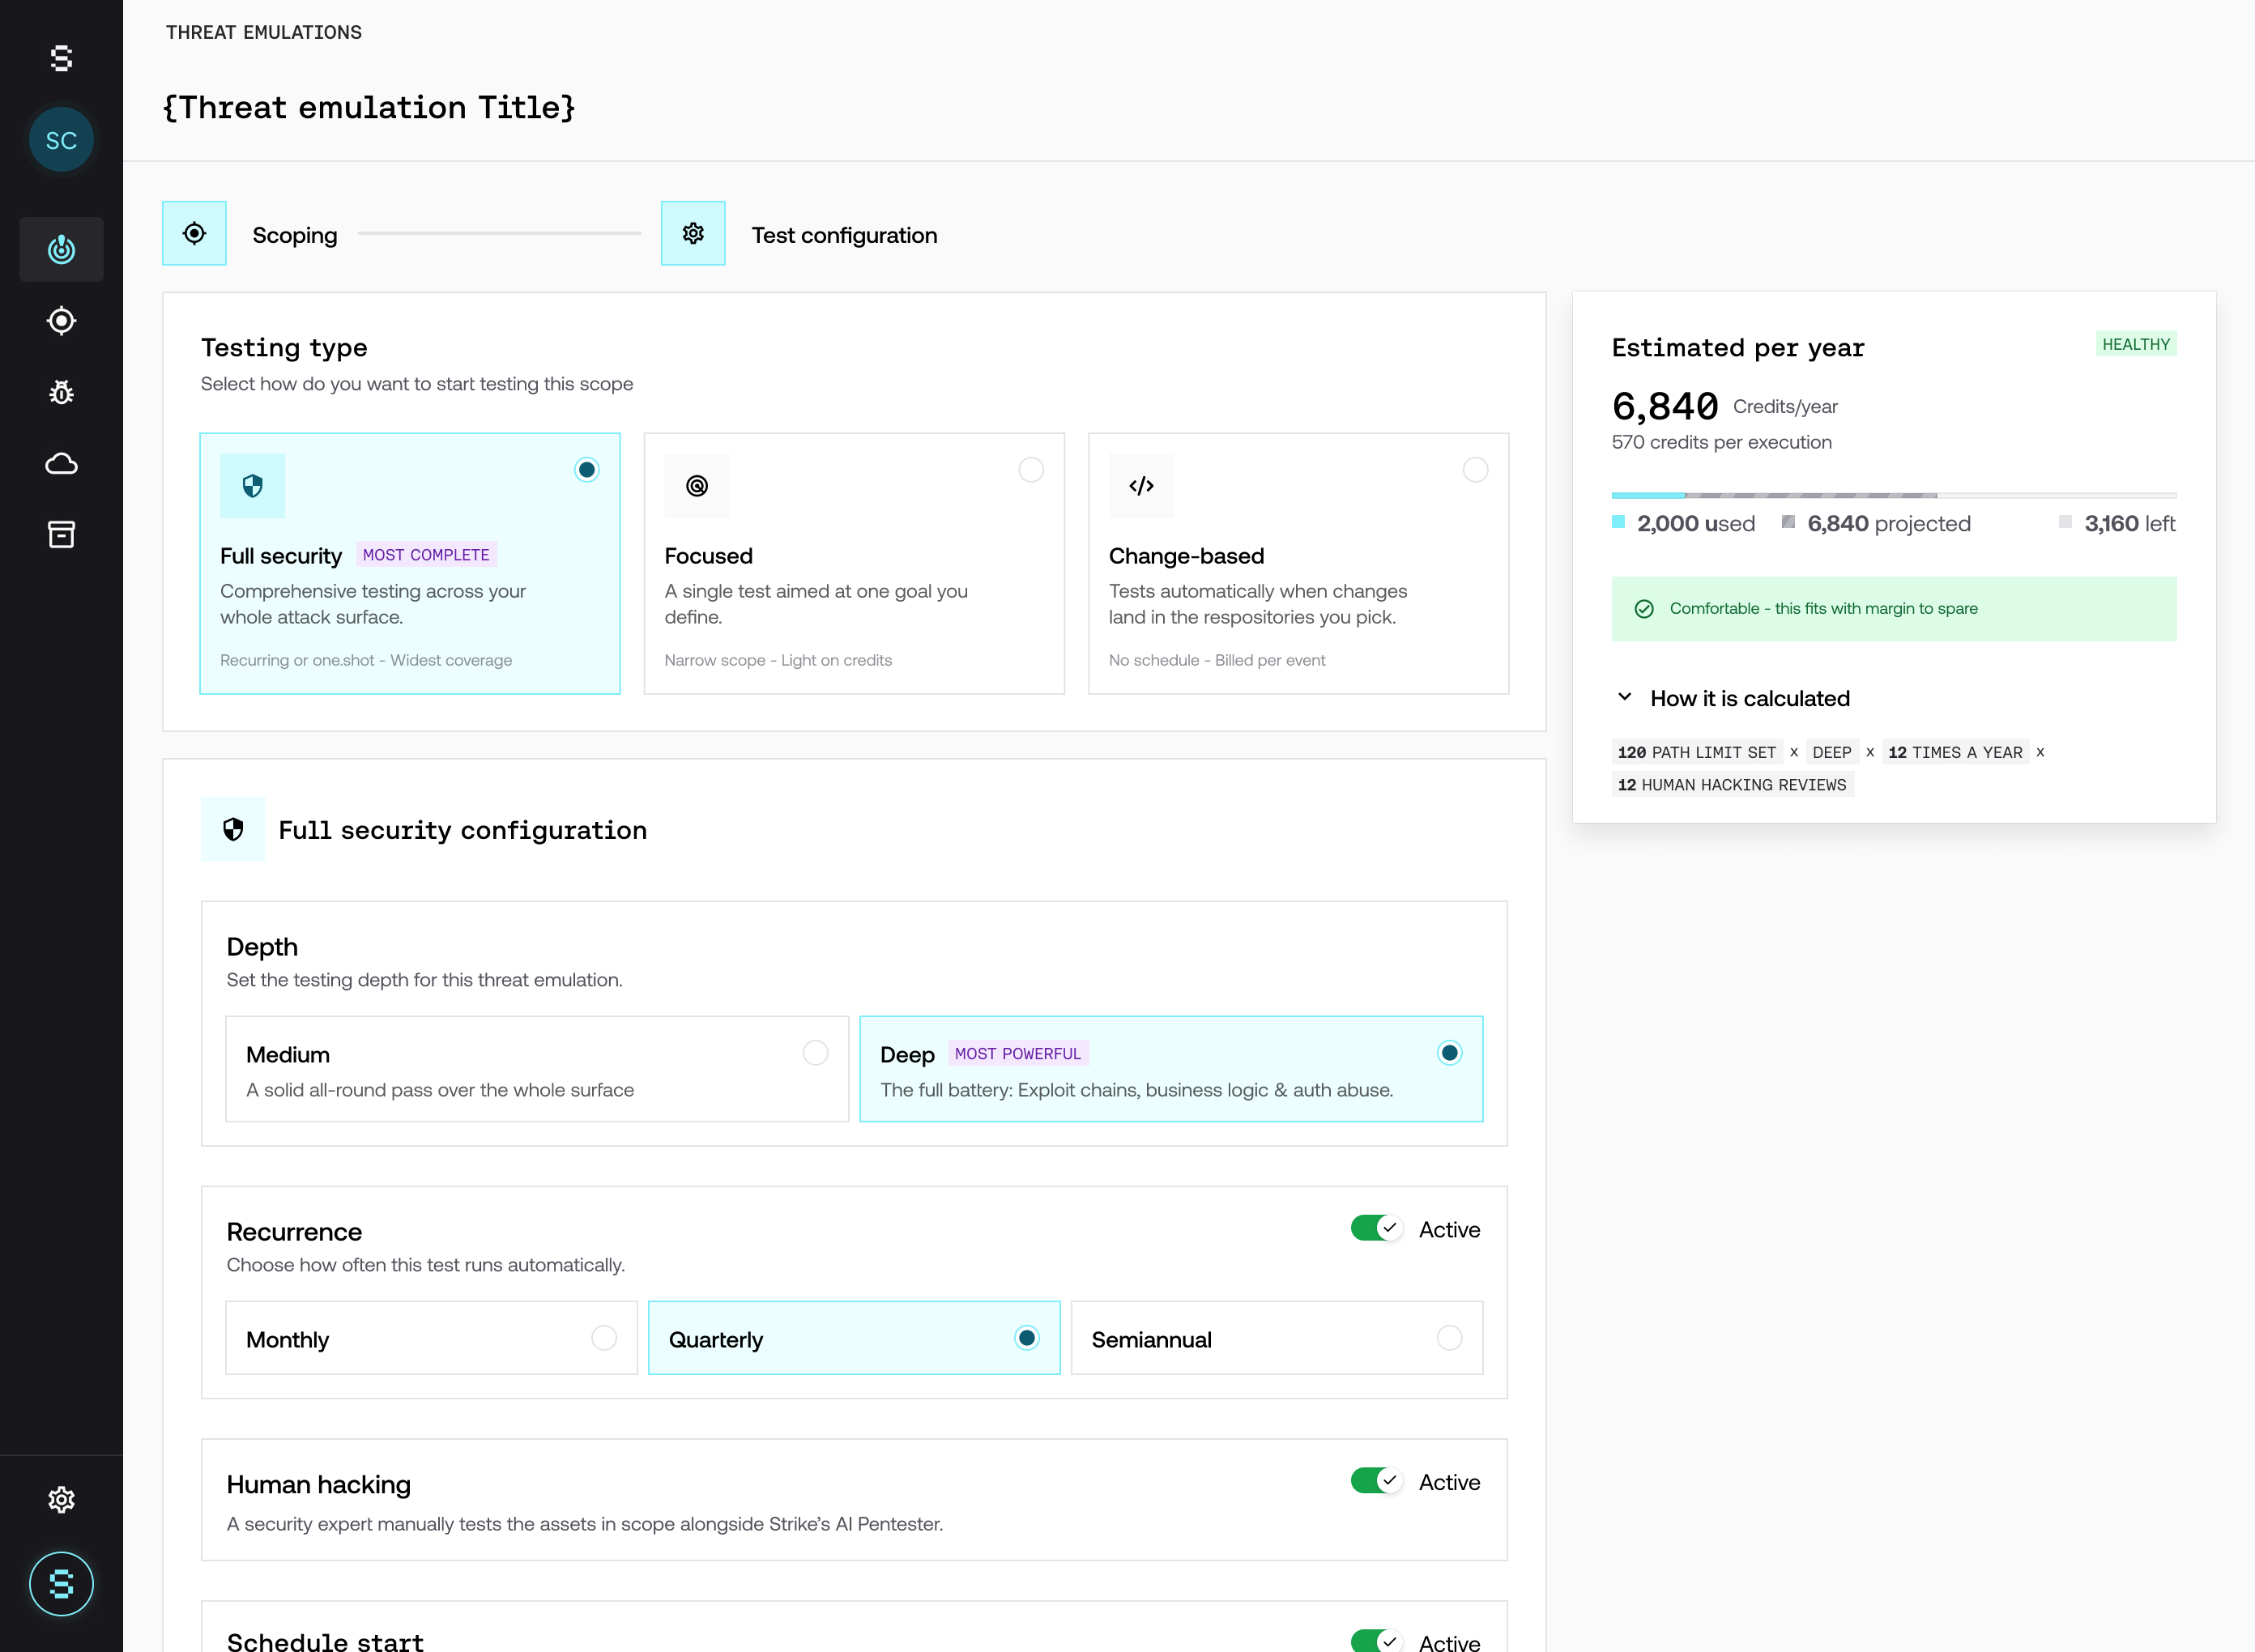Open the SC user avatar

pos(61,140)
